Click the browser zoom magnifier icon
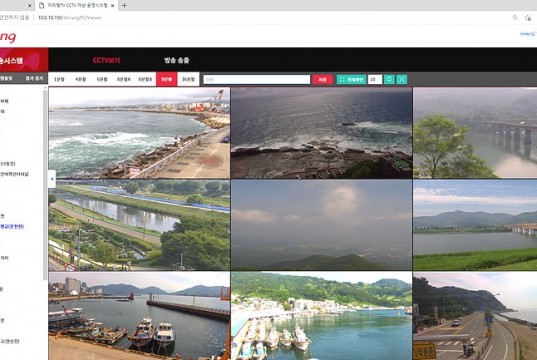This screenshot has width=537, height=360. pos(515,17)
